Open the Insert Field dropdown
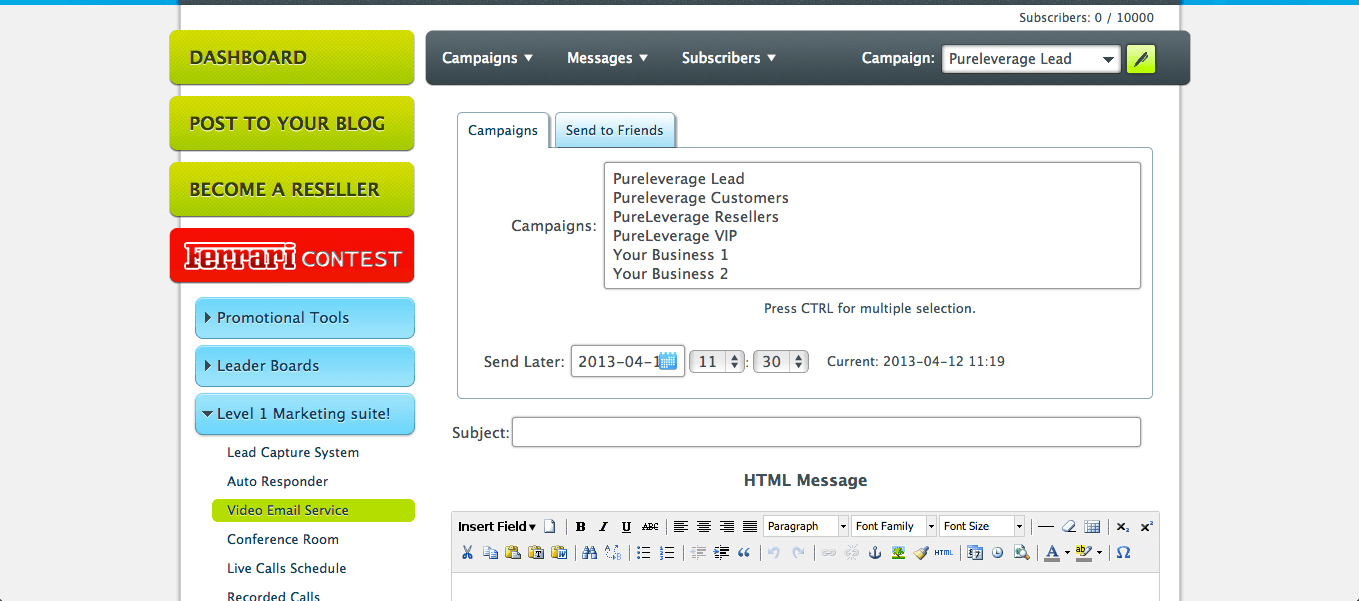The height and width of the screenshot is (601, 1359). (x=497, y=526)
